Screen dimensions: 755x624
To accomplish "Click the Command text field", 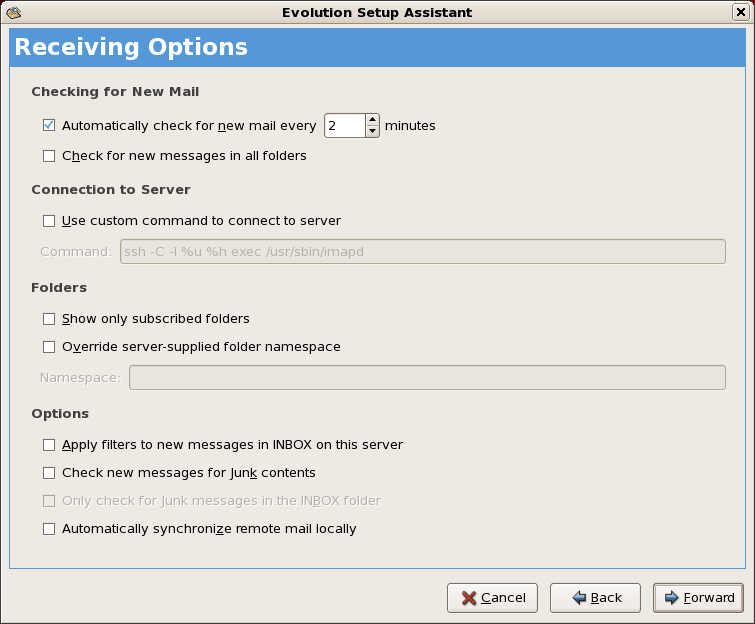I will point(422,252).
